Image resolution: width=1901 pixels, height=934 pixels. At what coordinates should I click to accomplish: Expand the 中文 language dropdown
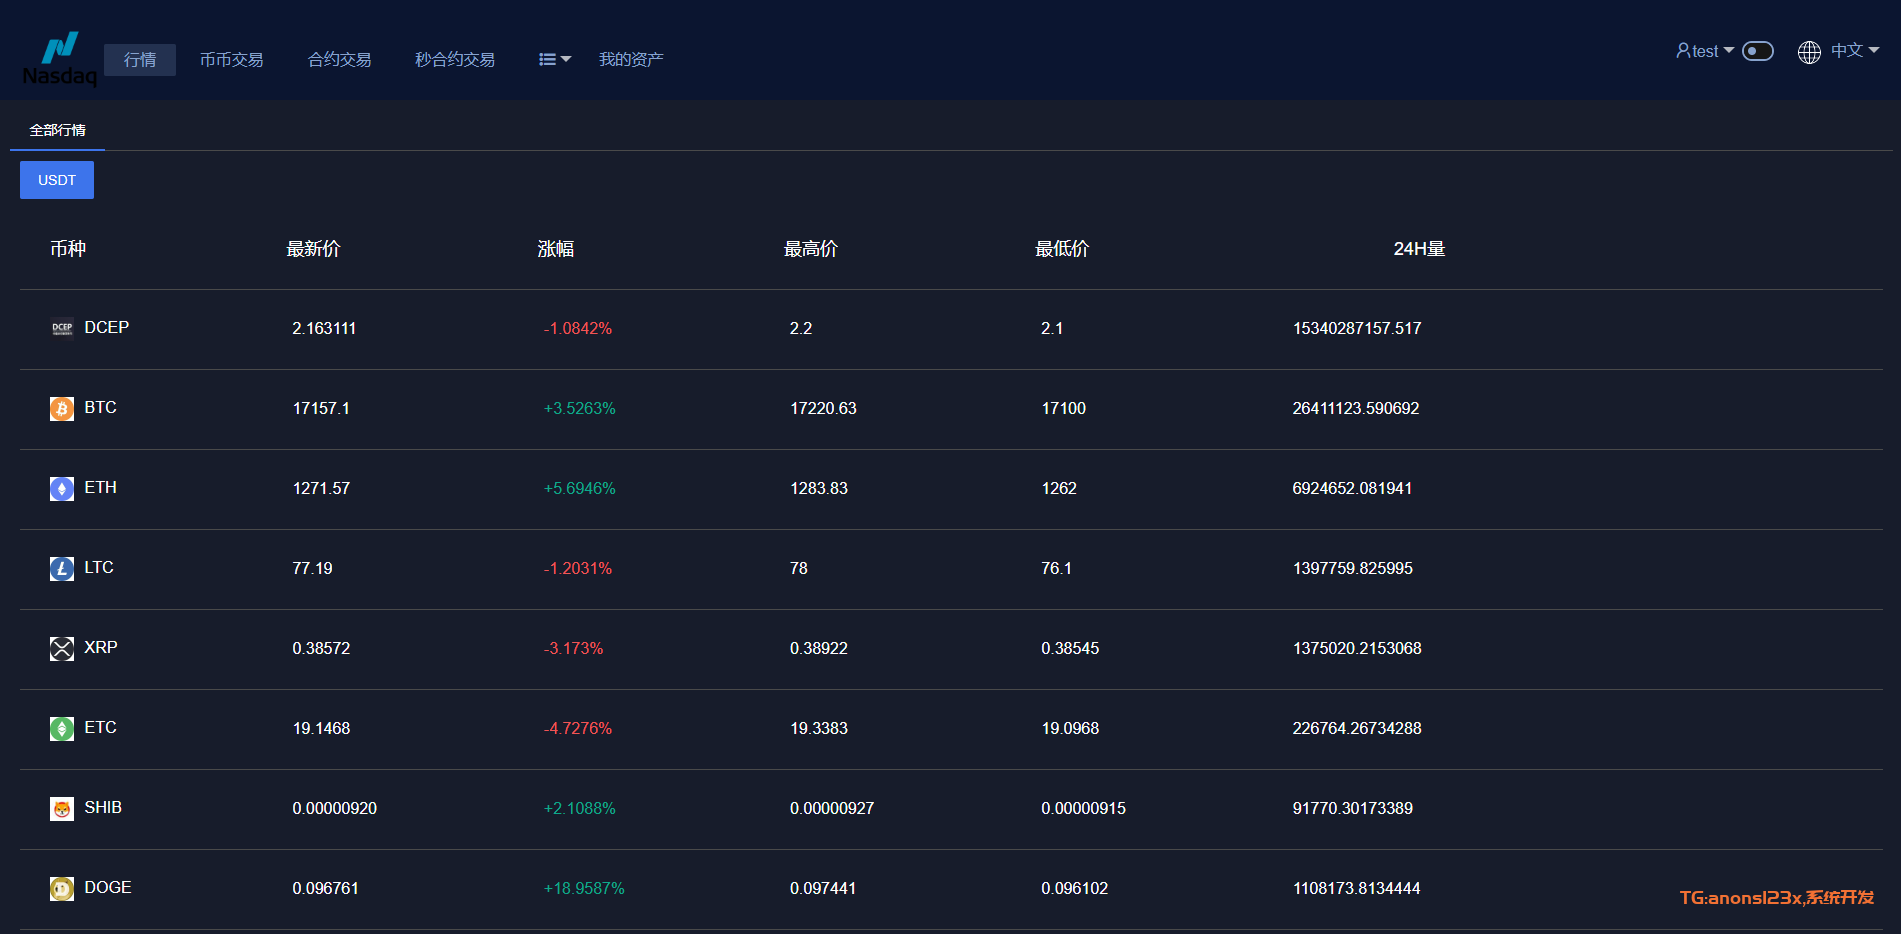[x=1855, y=50]
